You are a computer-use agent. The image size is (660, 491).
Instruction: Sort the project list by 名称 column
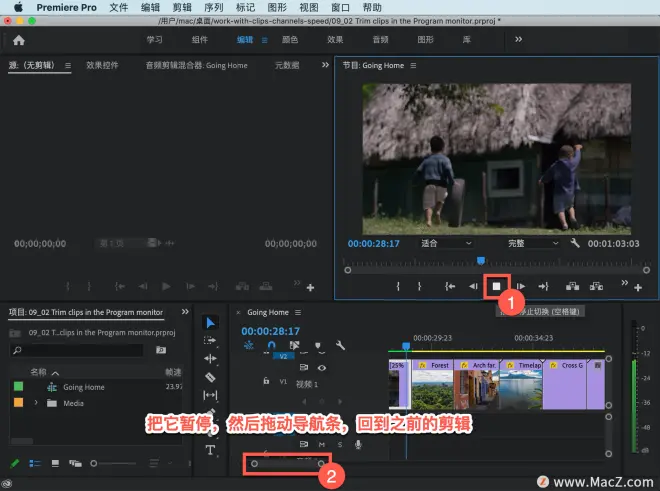coord(38,372)
